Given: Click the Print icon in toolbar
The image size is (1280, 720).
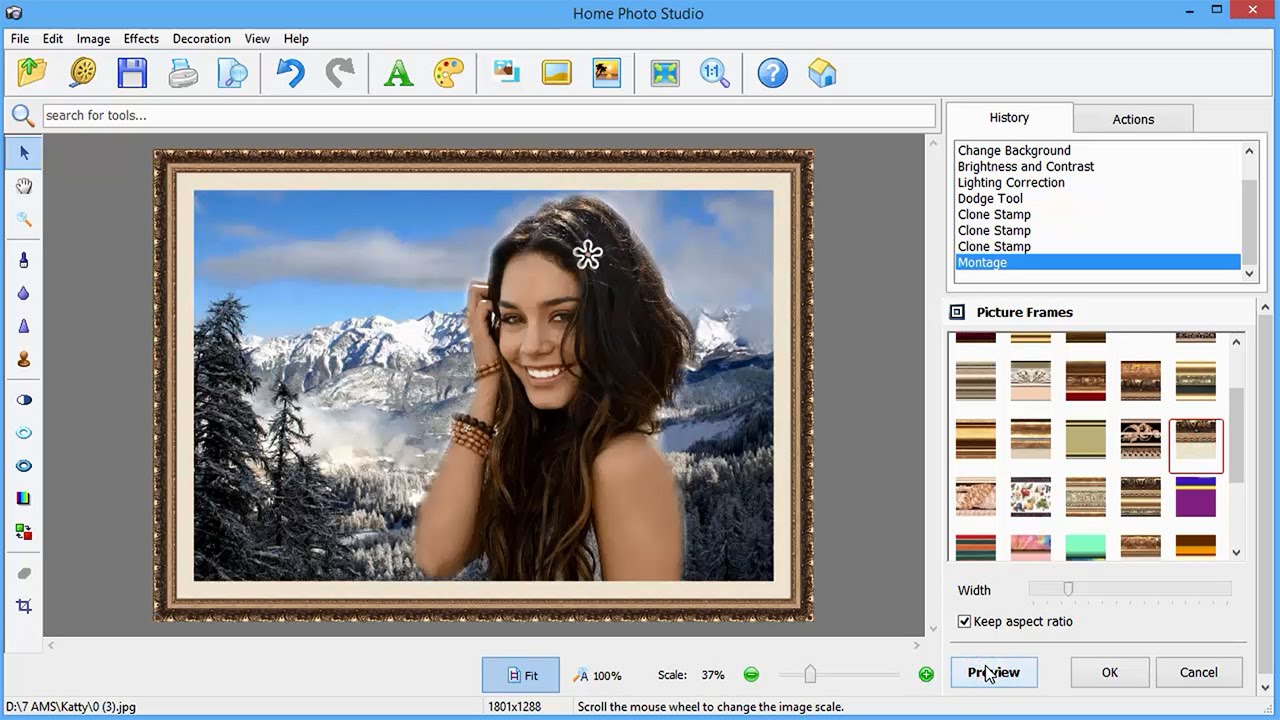Looking at the screenshot, I should 183,73.
